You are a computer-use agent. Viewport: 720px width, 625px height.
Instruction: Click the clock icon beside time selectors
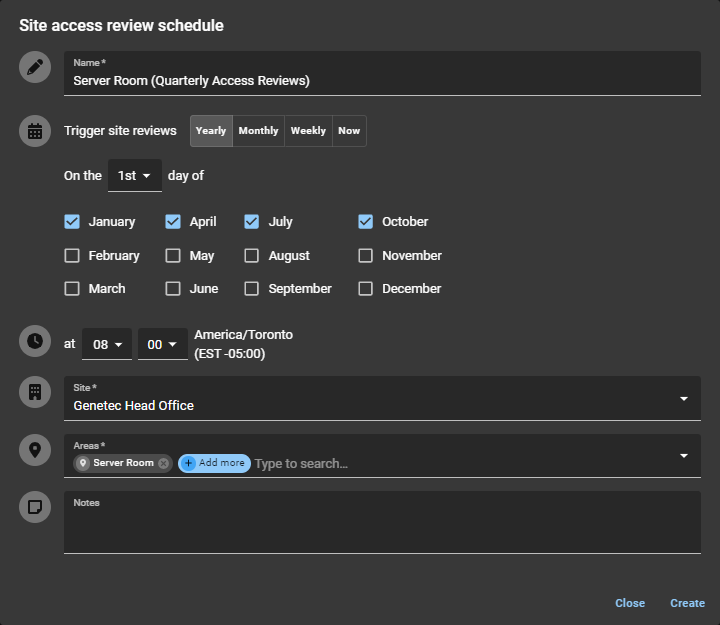(35, 341)
